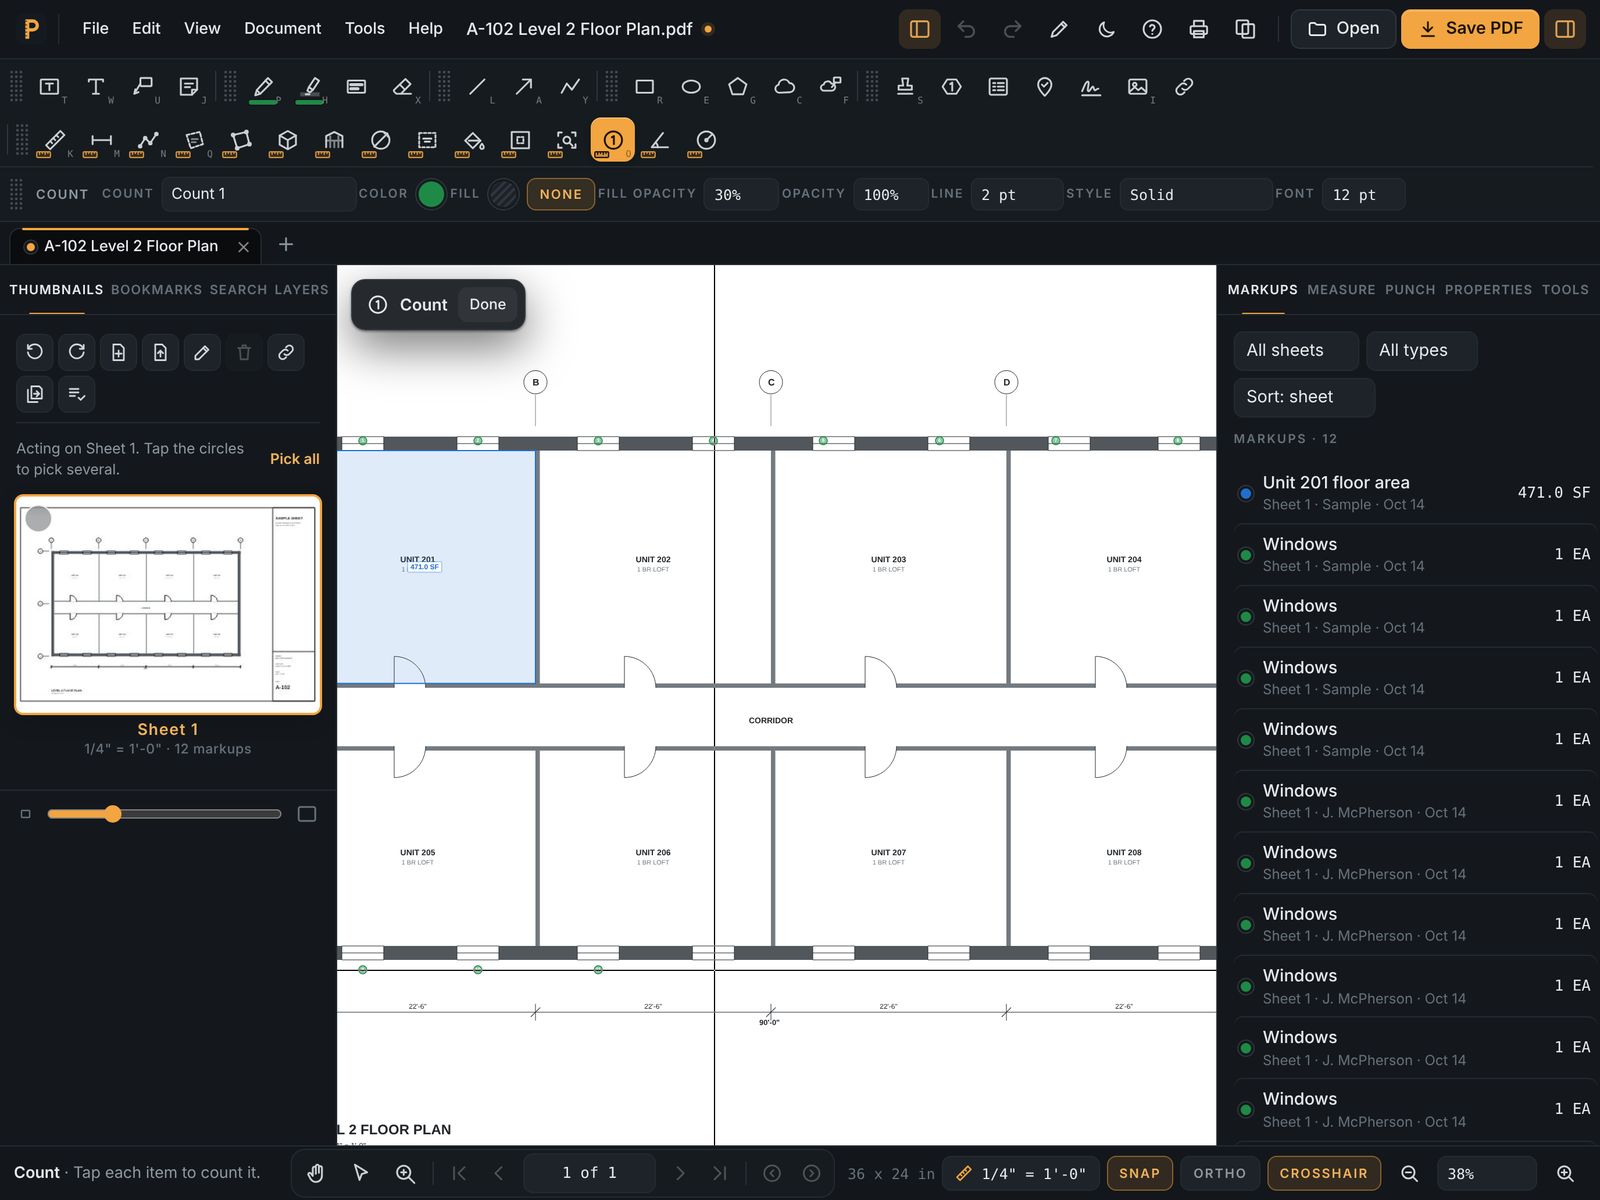Open the All sheets filter dropdown
1600x1200 pixels.
point(1296,351)
